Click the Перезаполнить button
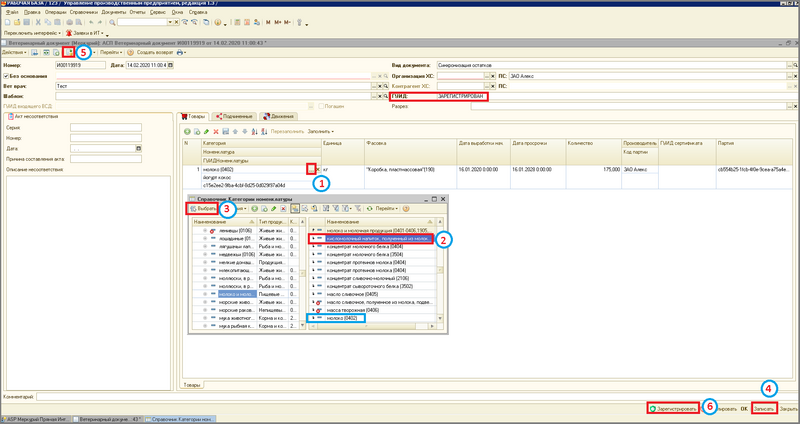Viewport: 800px width, 424px height. (286, 131)
